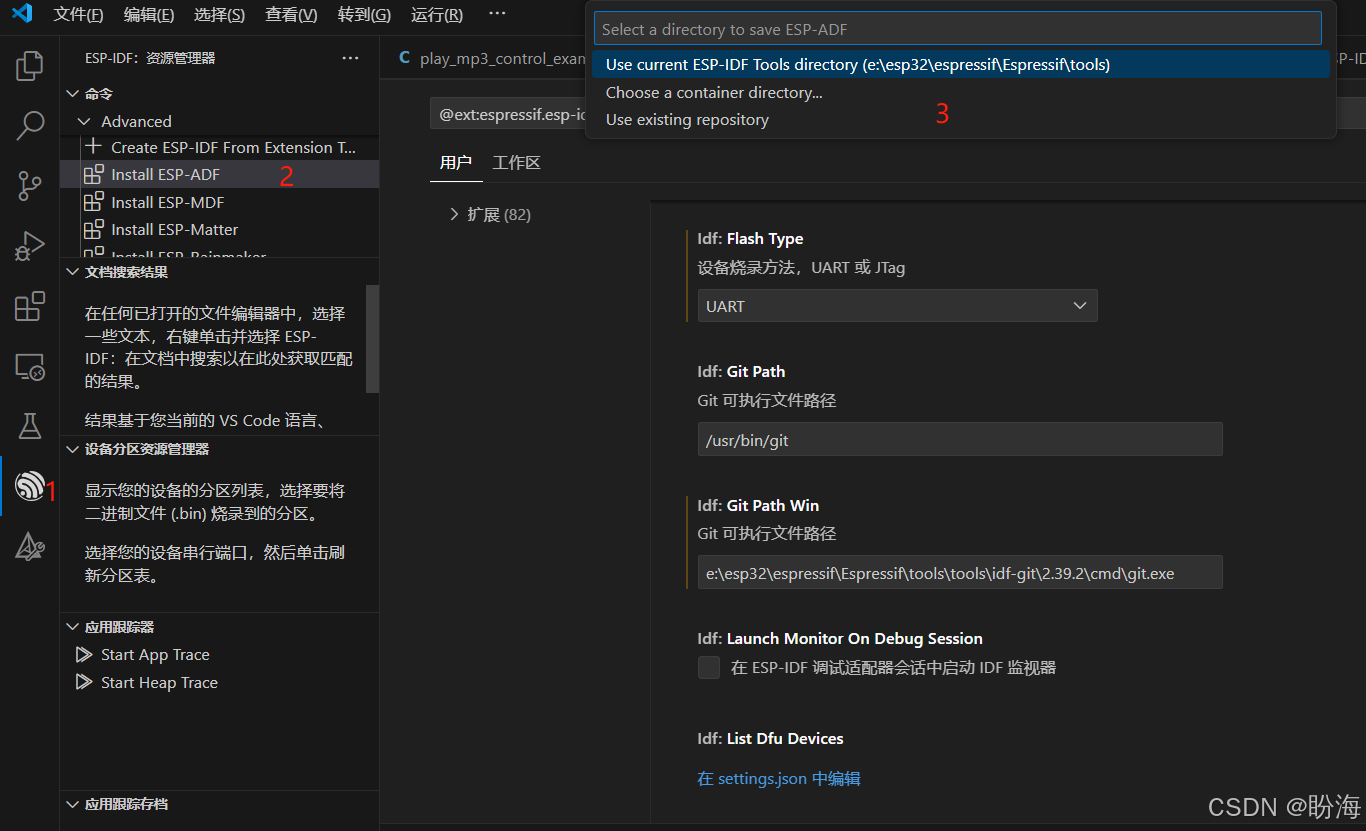The height and width of the screenshot is (831, 1366).
Task: Open the 运行(R) menu
Action: 437,15
